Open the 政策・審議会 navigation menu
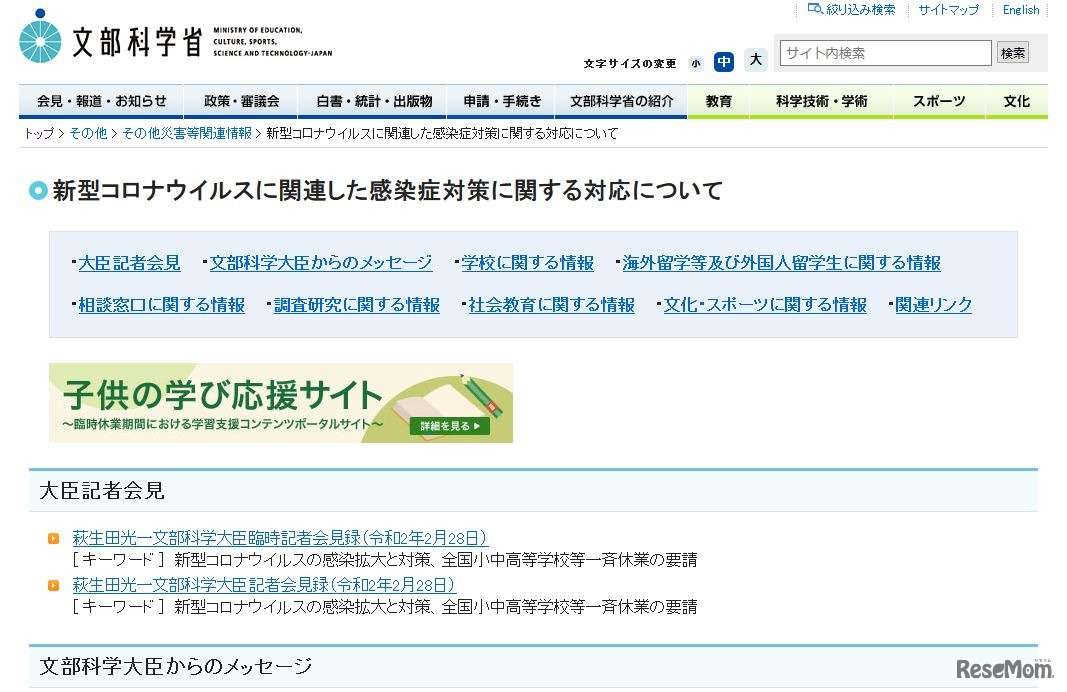Viewport: 1067px width, 692px height. point(243,100)
